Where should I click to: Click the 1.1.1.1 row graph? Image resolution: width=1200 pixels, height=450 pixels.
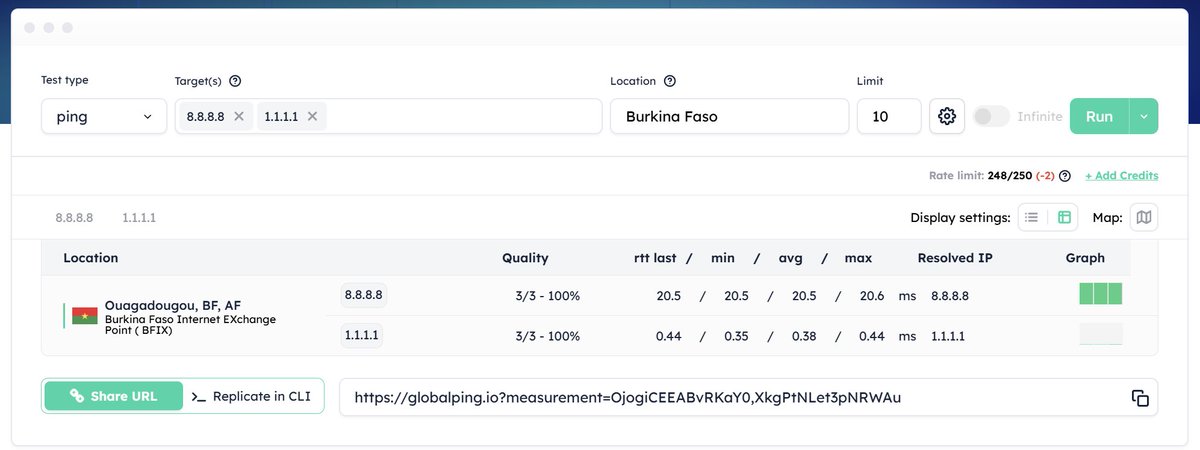pyautogui.click(x=1101, y=334)
